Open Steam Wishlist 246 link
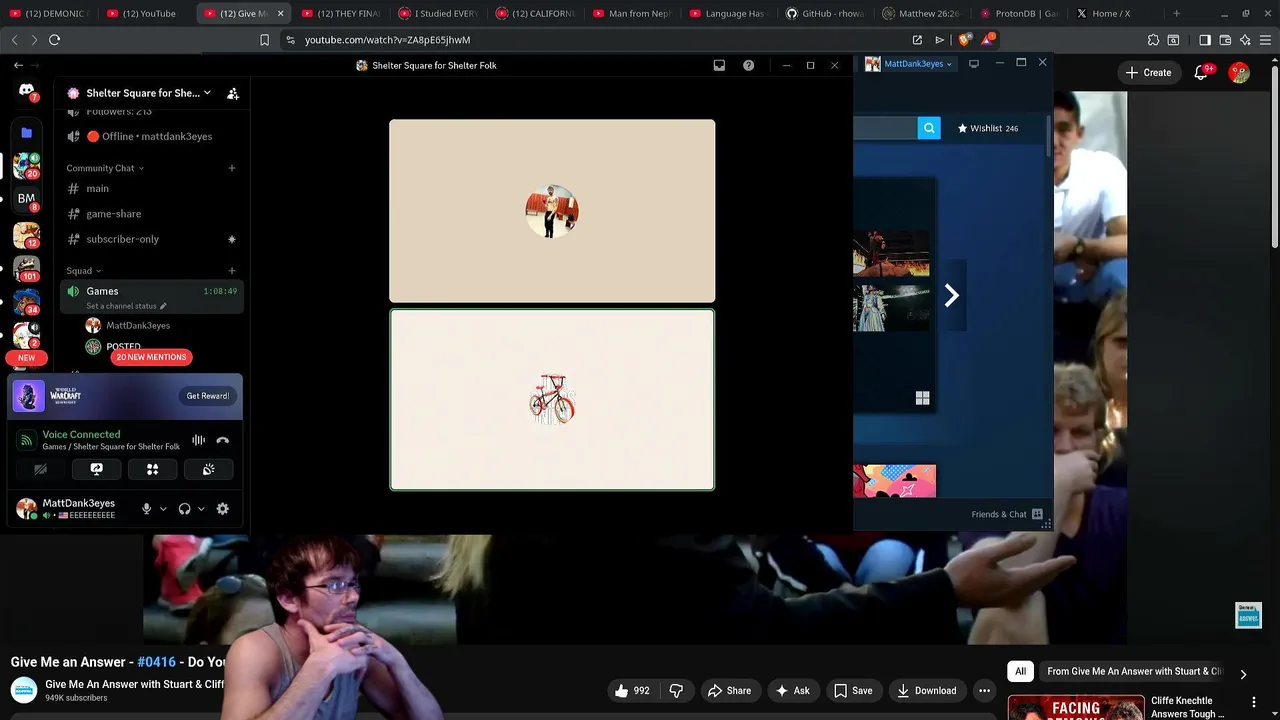The height and width of the screenshot is (720, 1280). [988, 128]
